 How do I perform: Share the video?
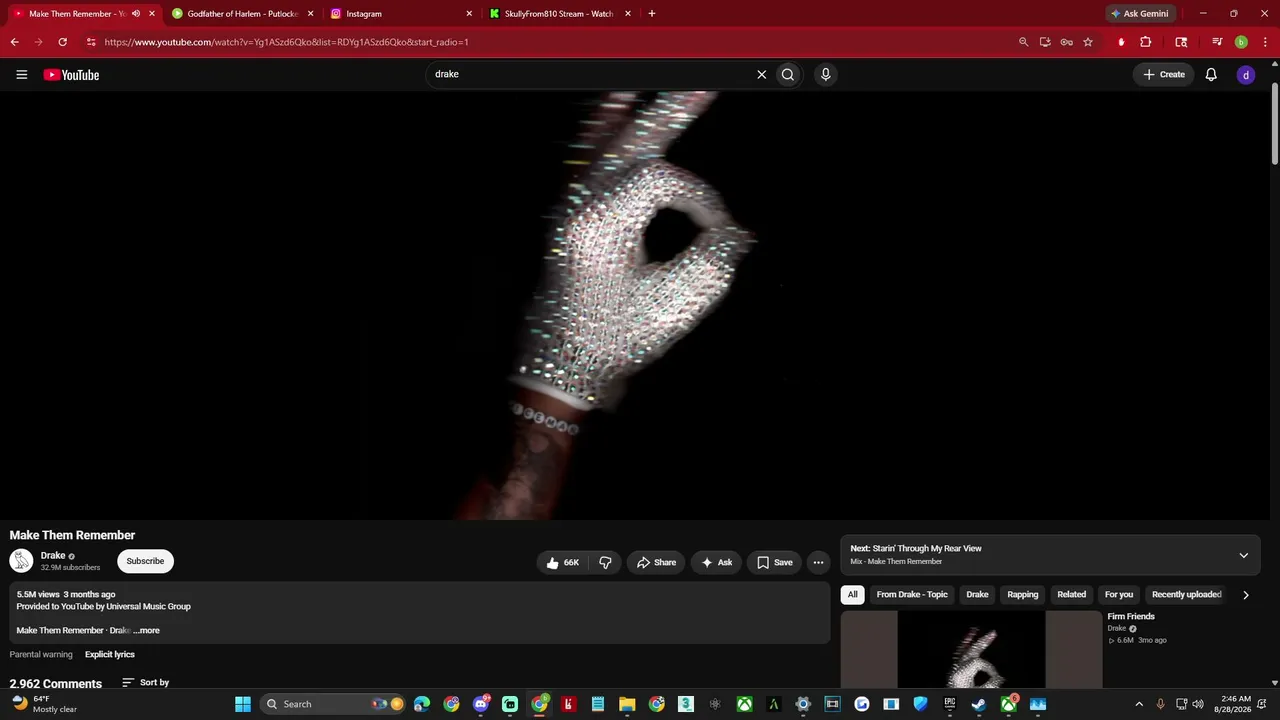pyautogui.click(x=656, y=562)
